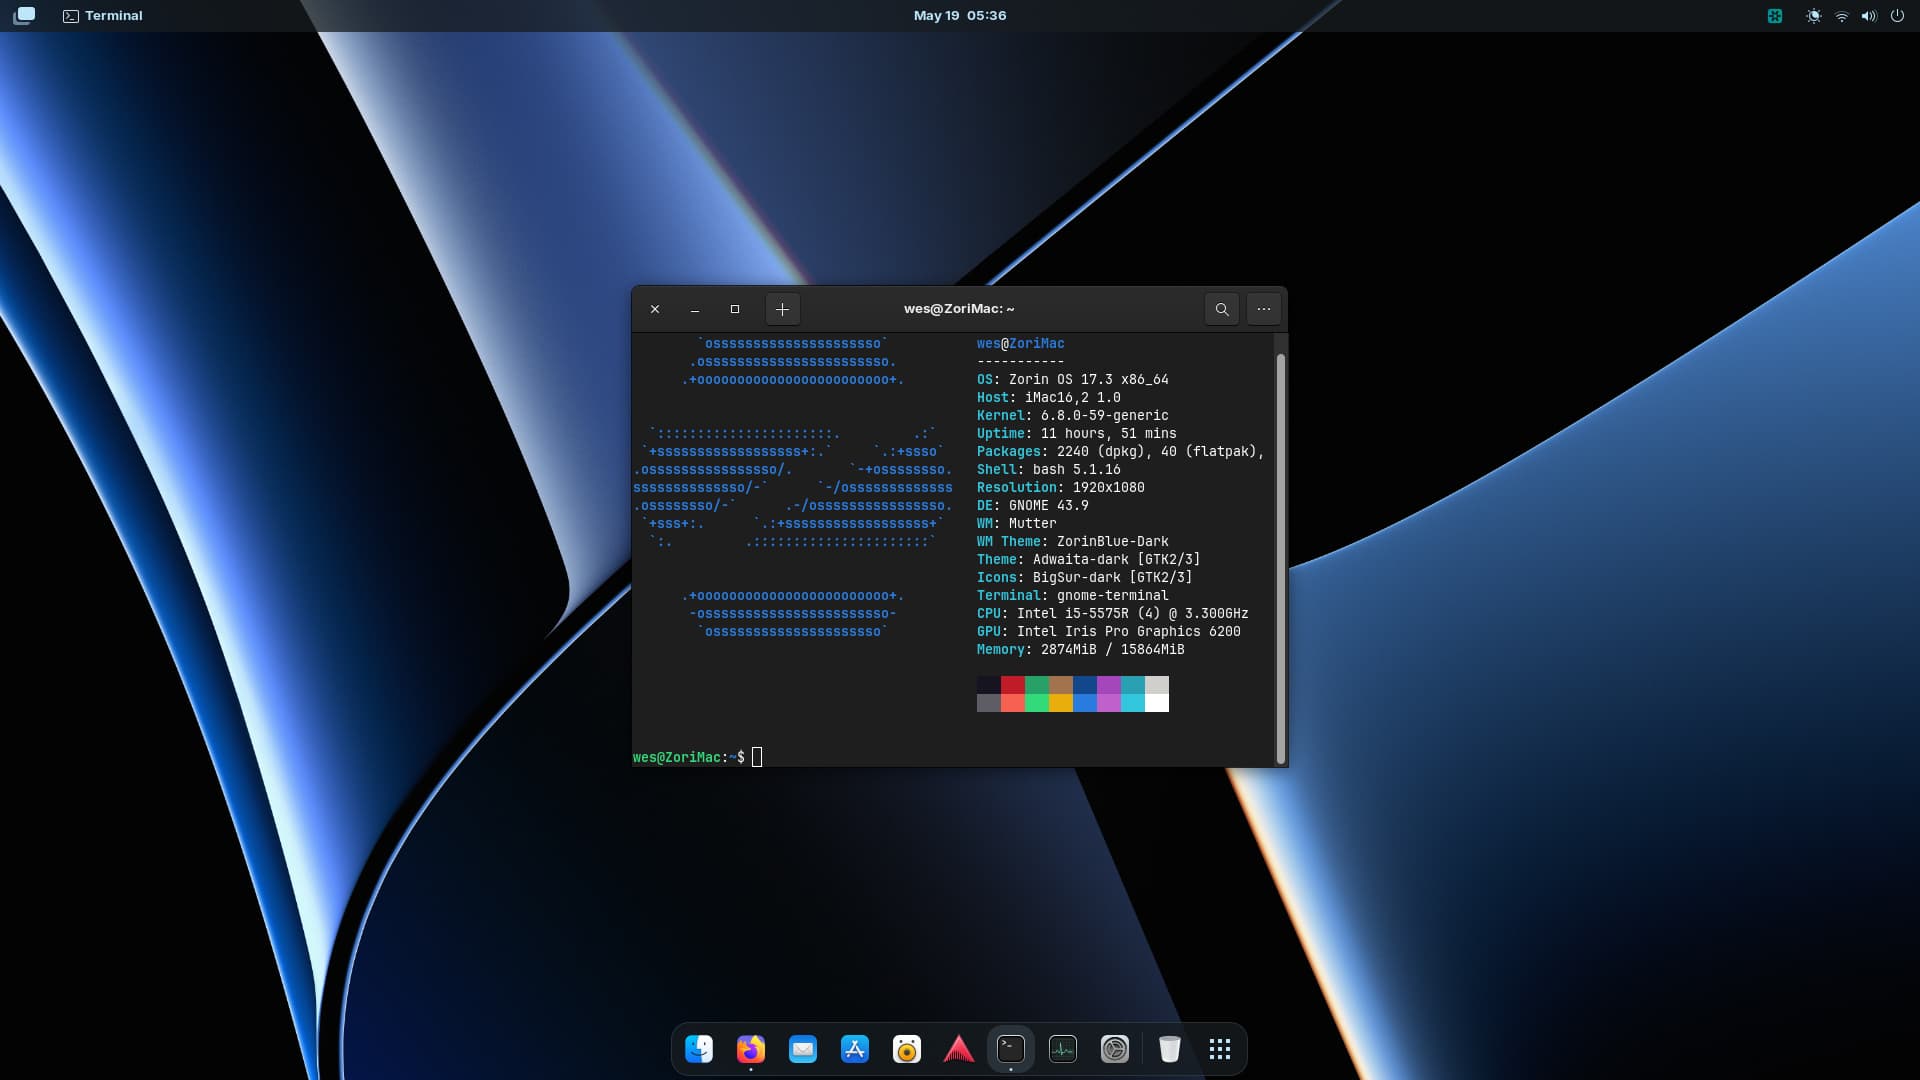Open search in the terminal header
The height and width of the screenshot is (1080, 1920).
(1222, 309)
